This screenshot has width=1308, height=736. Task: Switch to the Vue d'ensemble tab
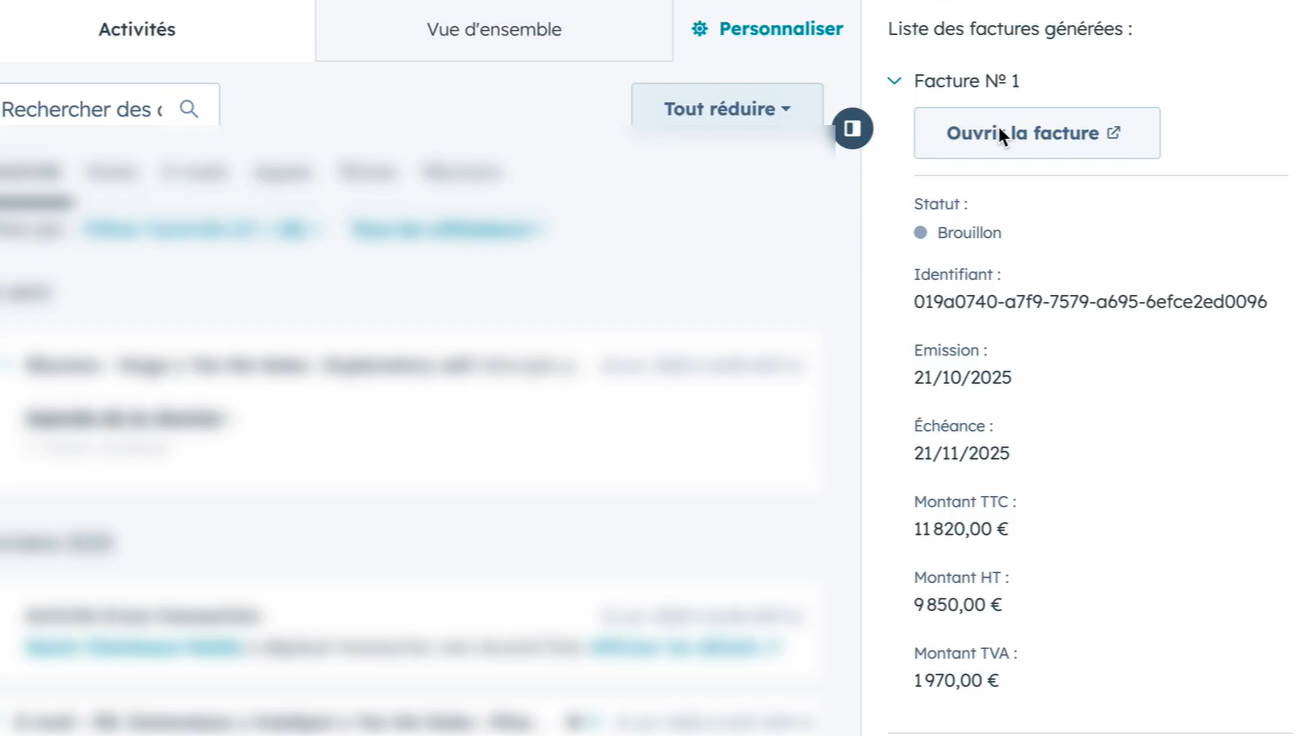pyautogui.click(x=493, y=29)
